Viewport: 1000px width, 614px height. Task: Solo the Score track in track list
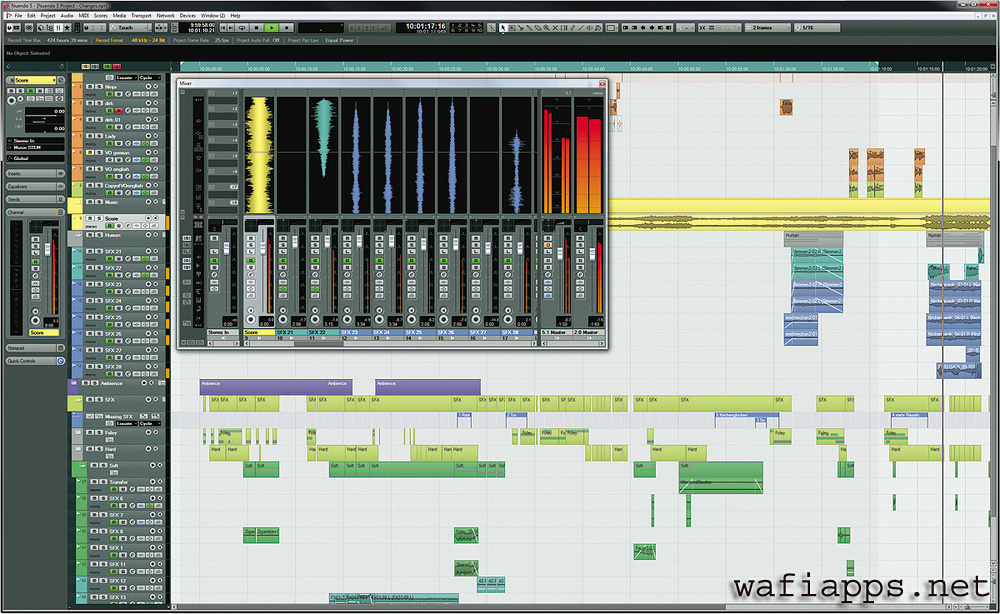(98, 218)
